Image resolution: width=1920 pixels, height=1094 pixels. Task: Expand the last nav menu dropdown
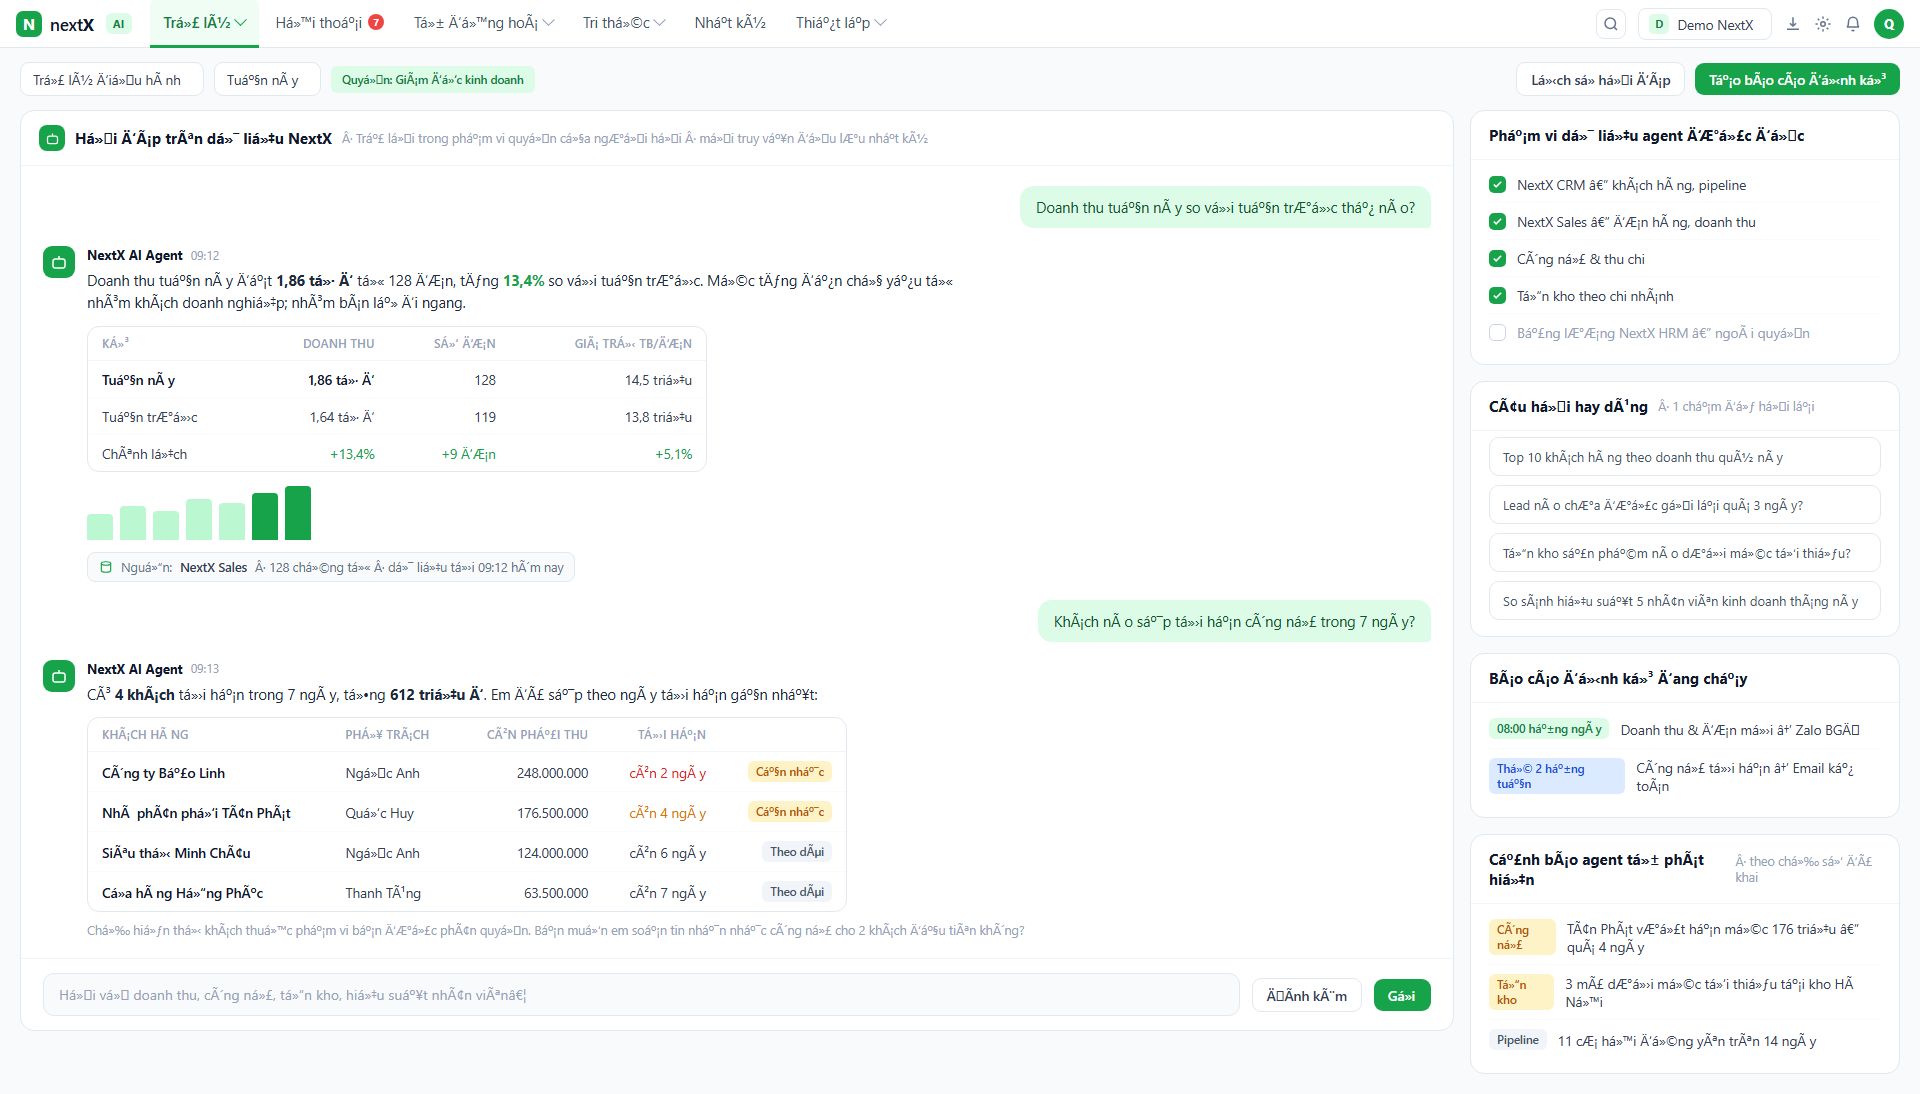(841, 23)
